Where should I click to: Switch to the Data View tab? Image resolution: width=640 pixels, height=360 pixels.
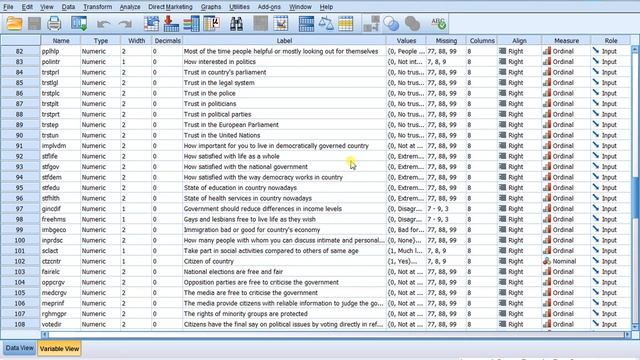[19, 348]
